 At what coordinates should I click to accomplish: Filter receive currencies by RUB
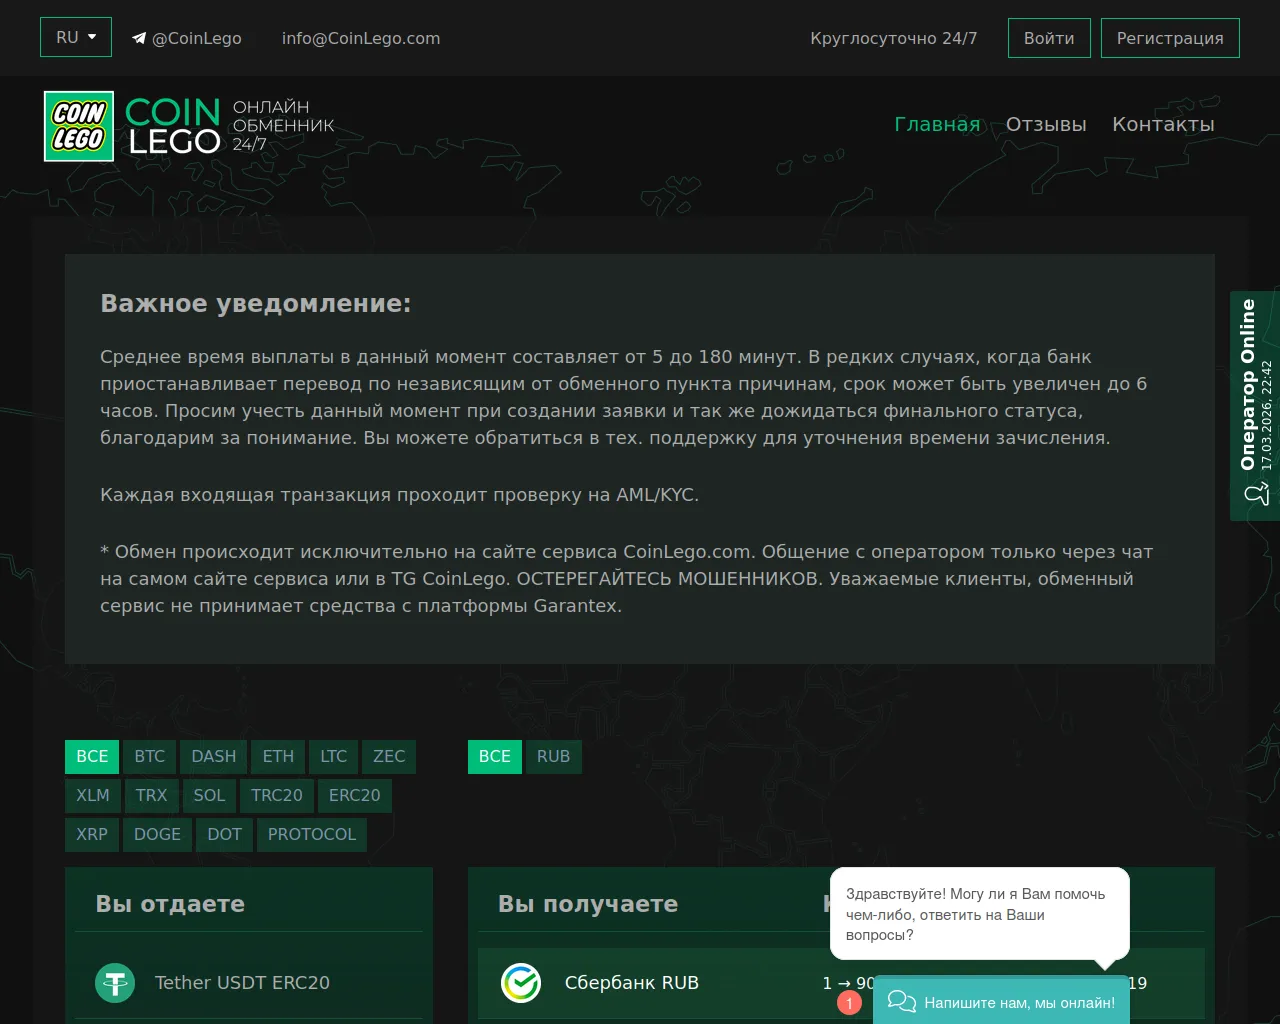[x=553, y=757]
